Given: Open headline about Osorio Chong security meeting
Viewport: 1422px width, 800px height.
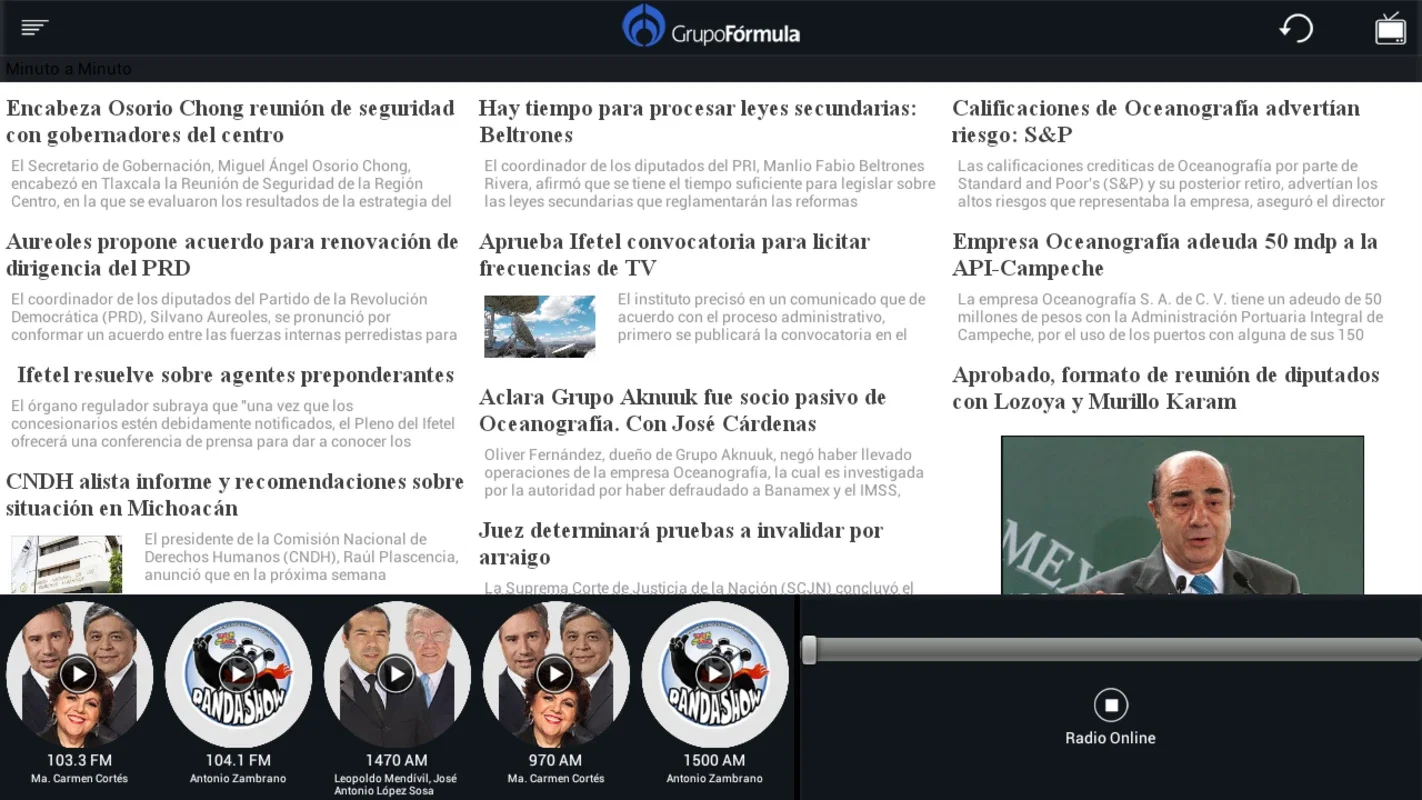Looking at the screenshot, I should click(x=231, y=121).
